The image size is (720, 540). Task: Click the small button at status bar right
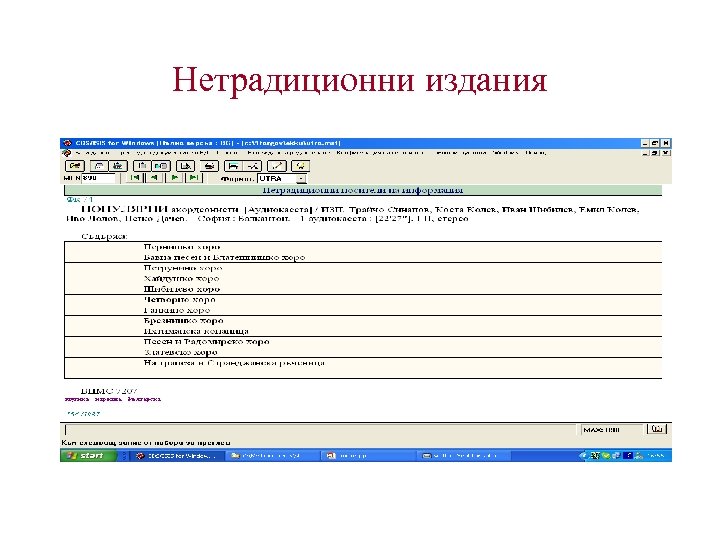click(x=657, y=429)
